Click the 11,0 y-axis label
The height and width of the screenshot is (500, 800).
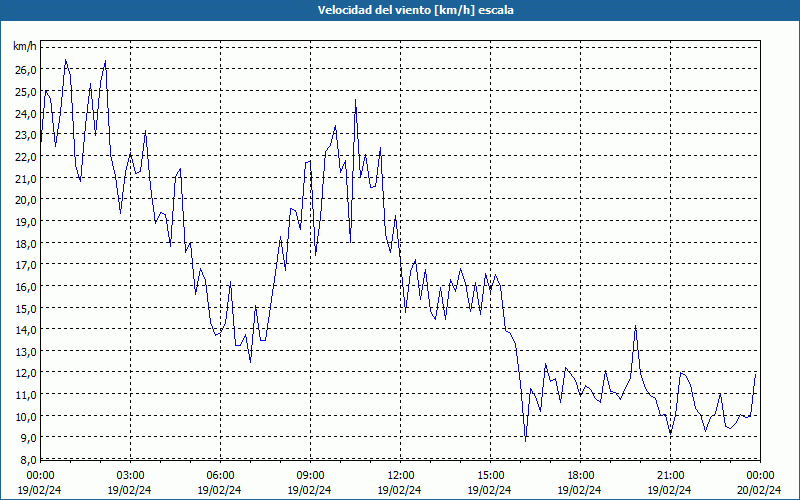26,395
